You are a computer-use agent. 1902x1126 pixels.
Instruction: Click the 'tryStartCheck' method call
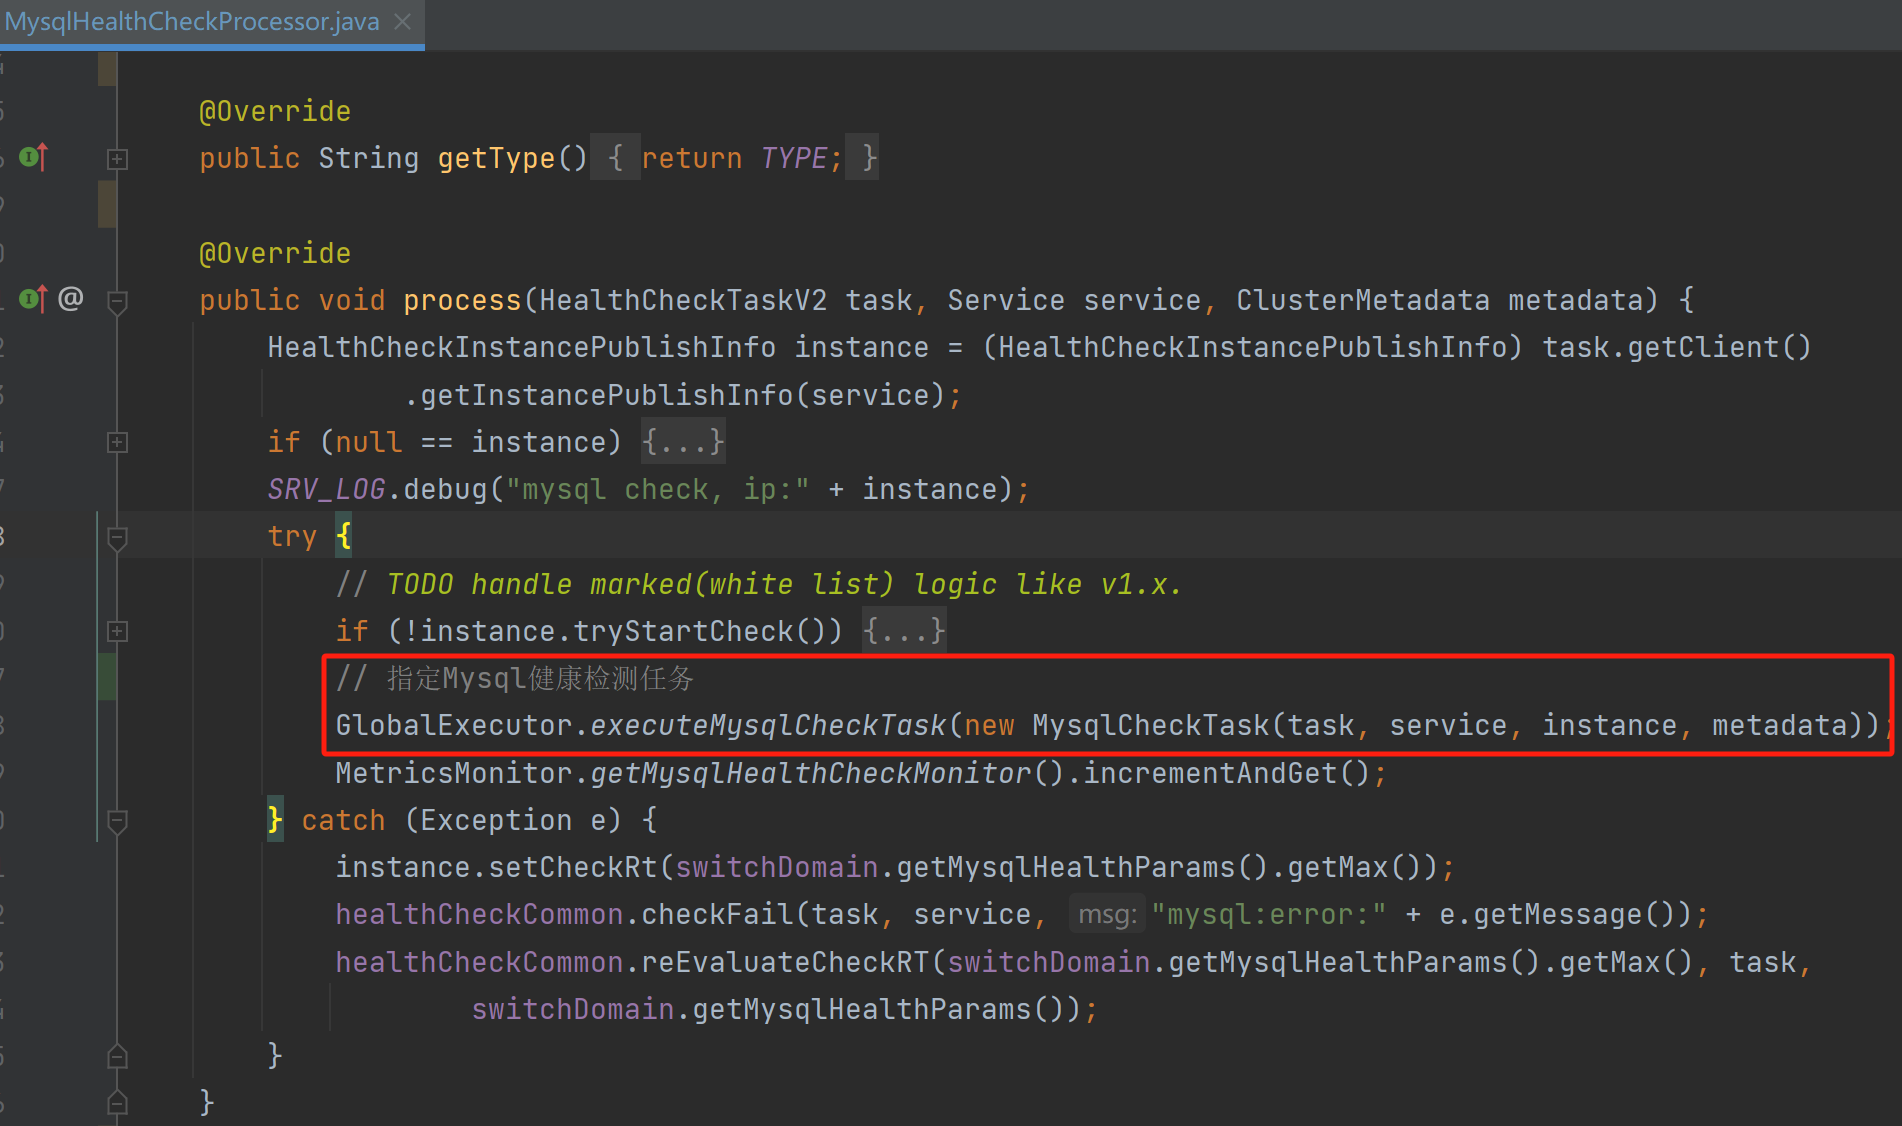(683, 631)
